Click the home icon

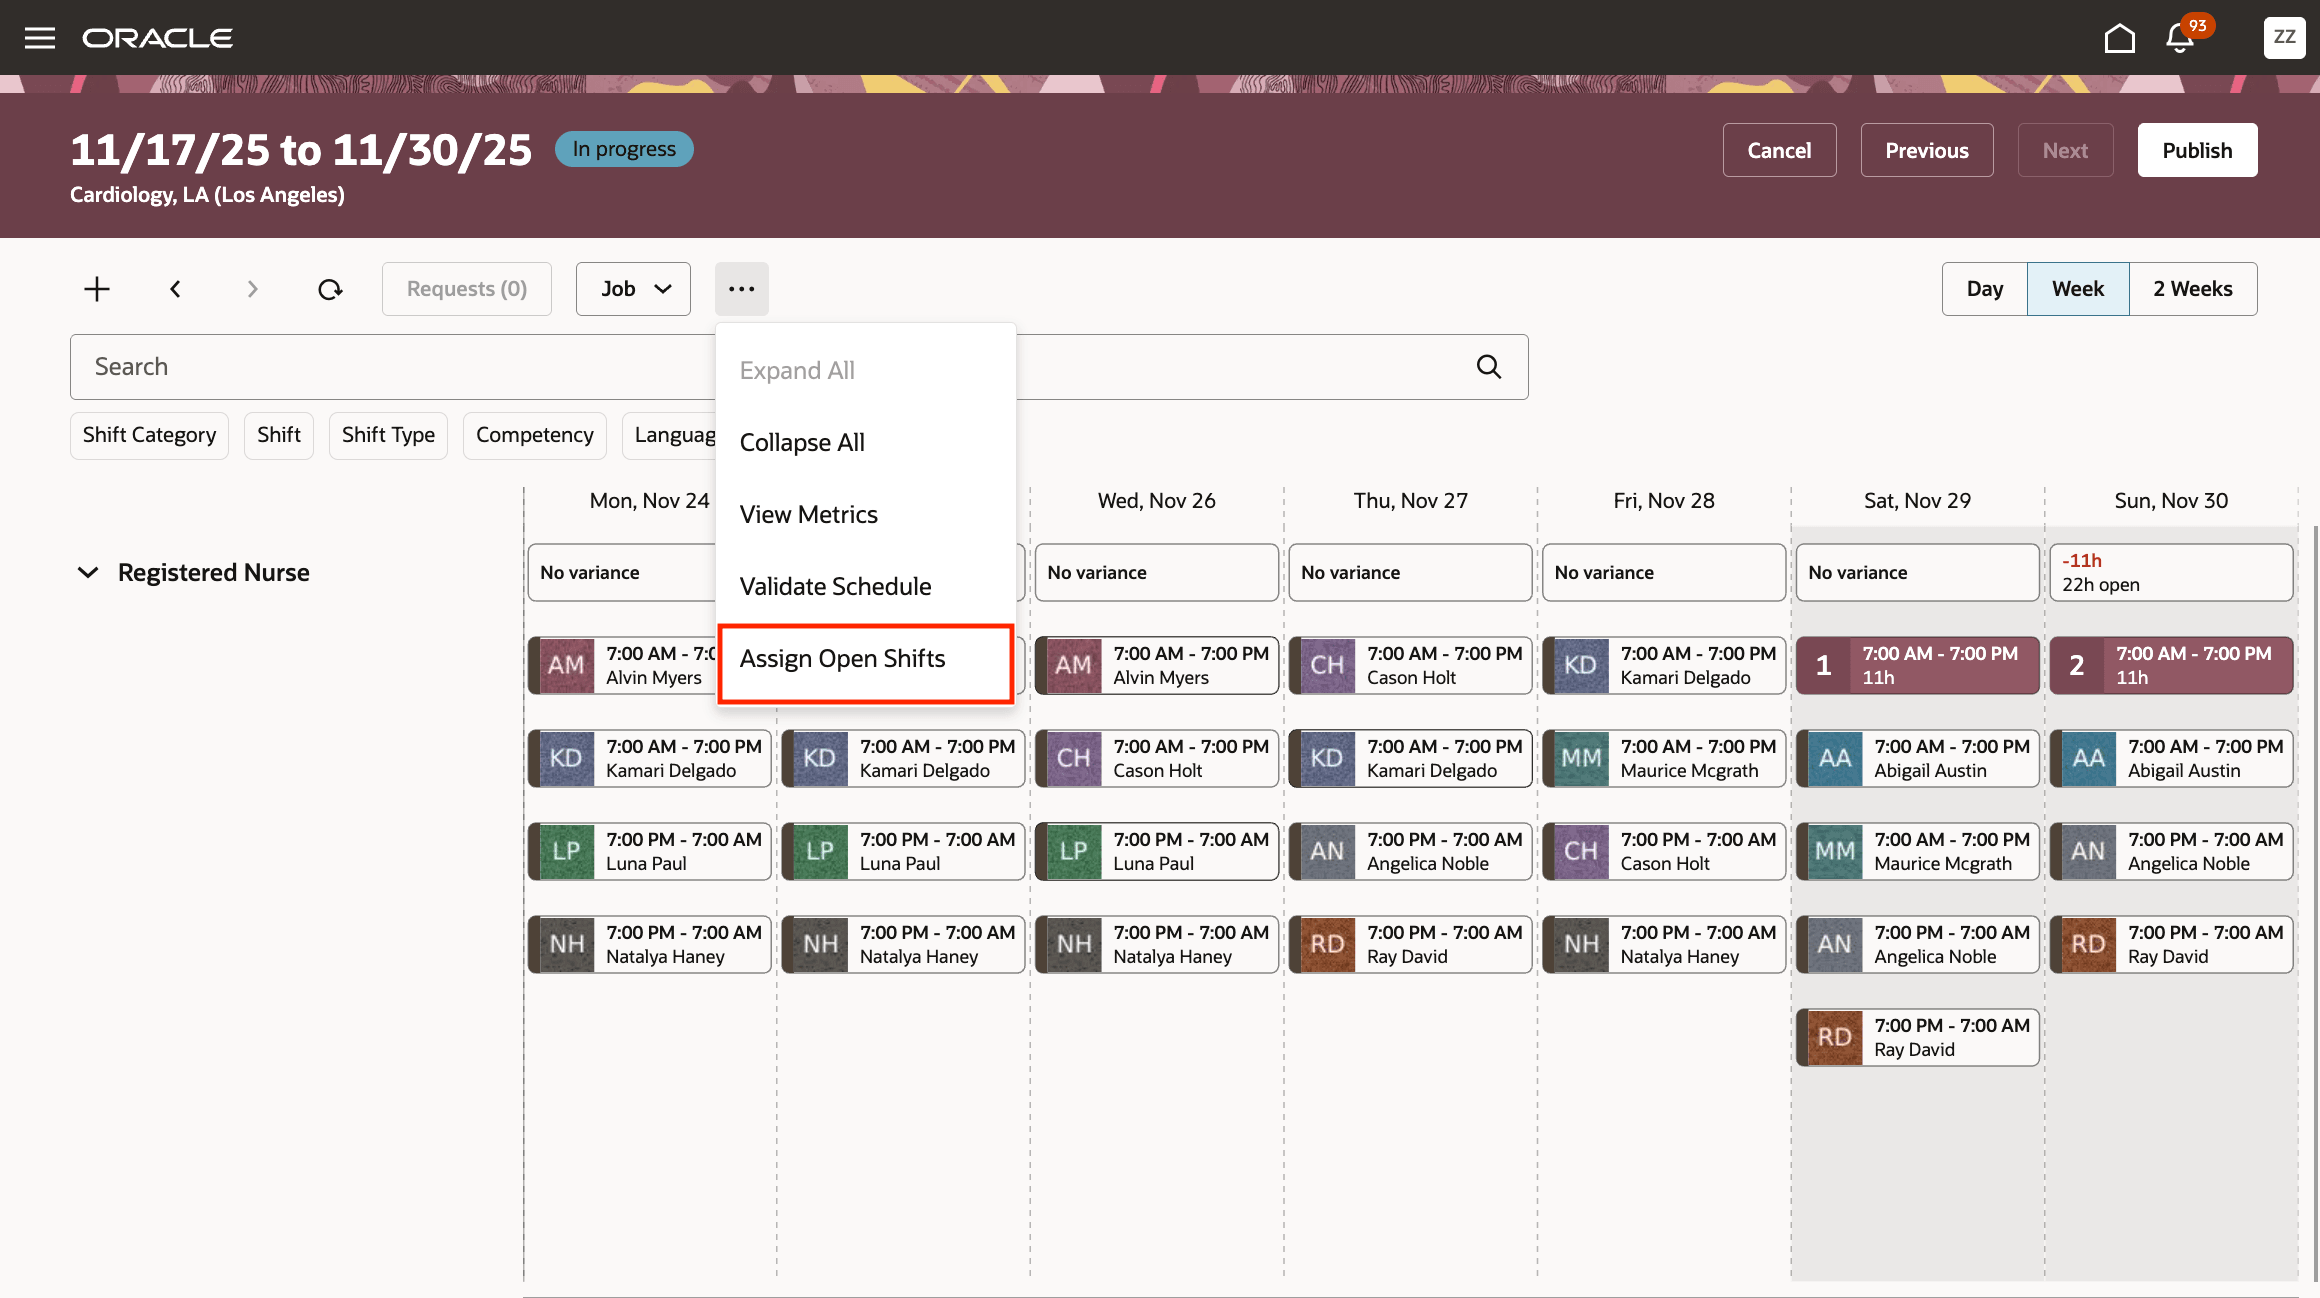(2120, 37)
